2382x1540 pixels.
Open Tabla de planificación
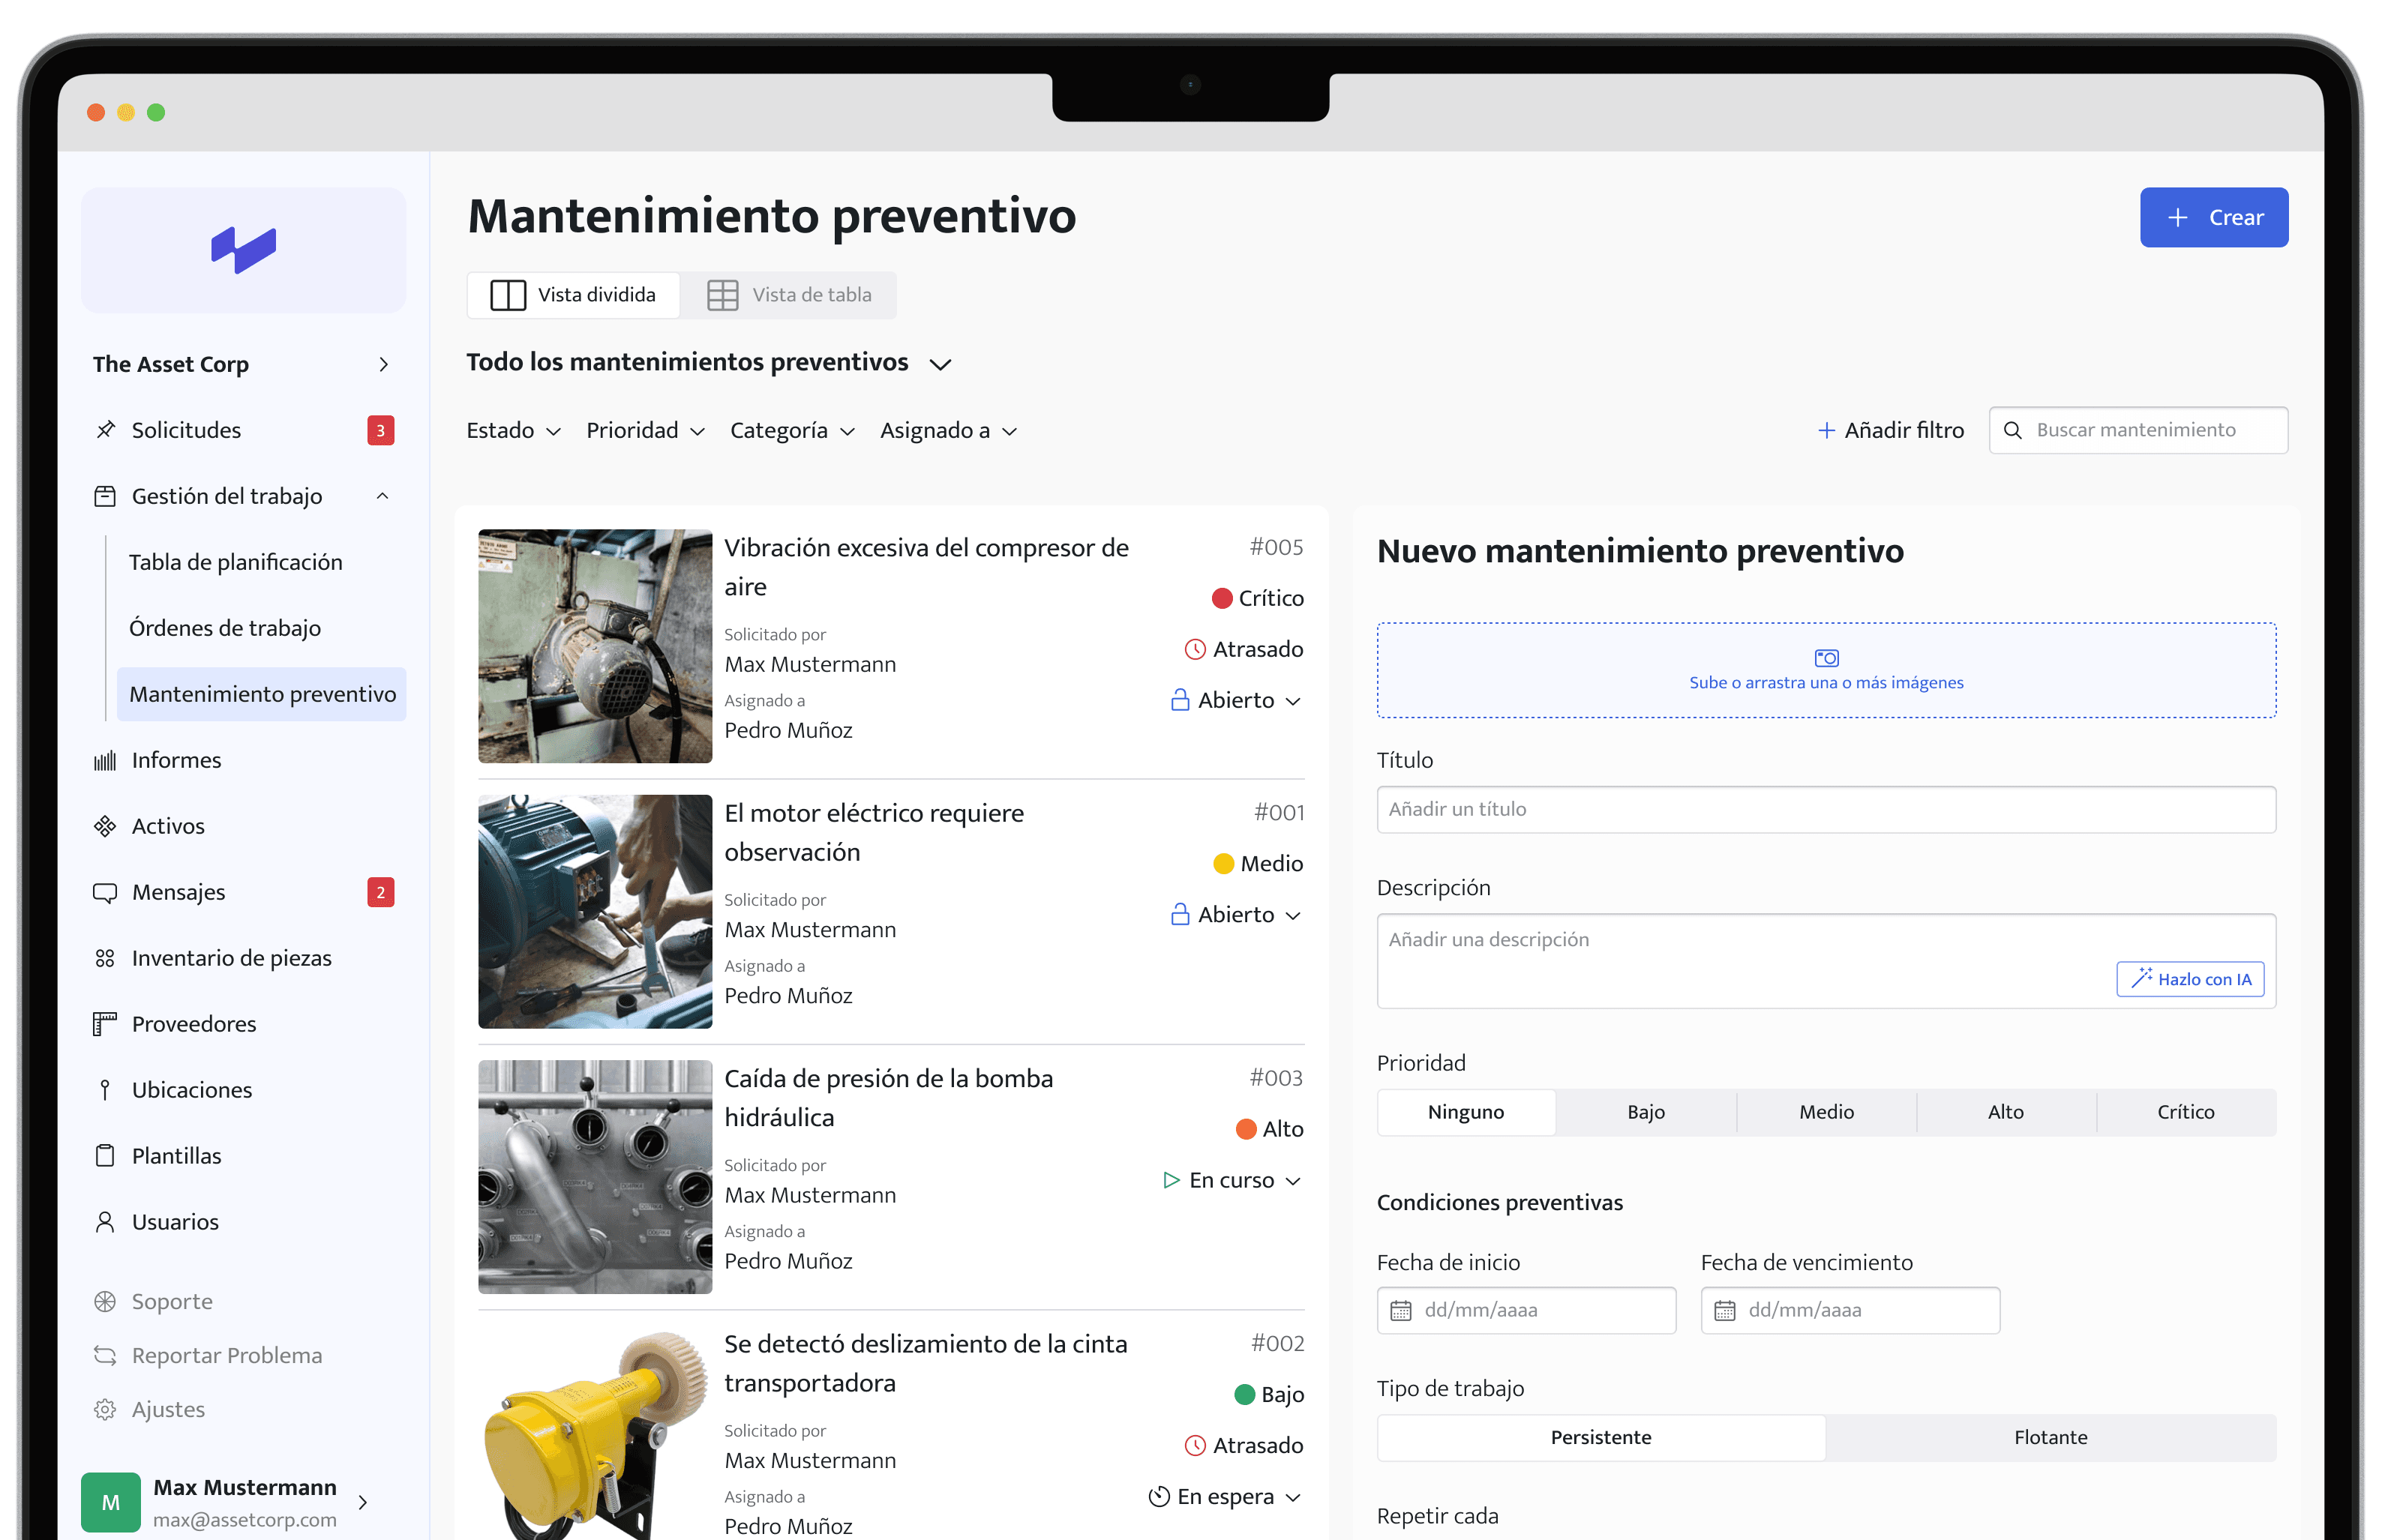(x=236, y=562)
